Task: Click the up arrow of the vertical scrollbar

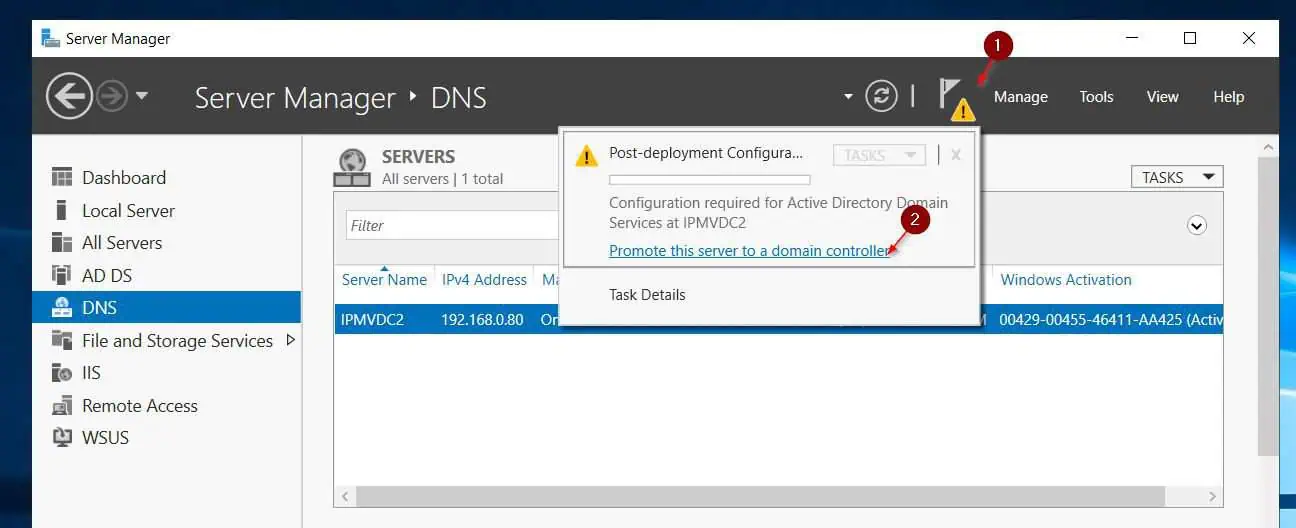Action: [1268, 146]
